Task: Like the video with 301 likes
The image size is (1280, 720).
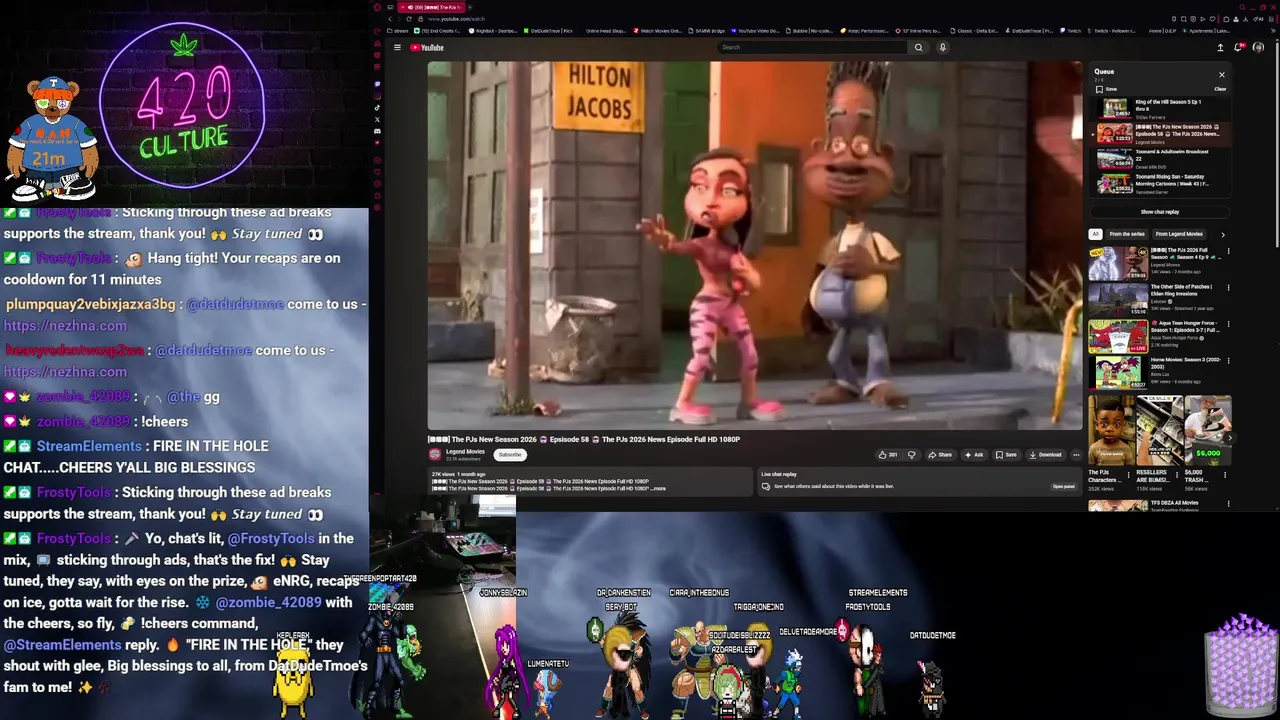Action: (887, 455)
